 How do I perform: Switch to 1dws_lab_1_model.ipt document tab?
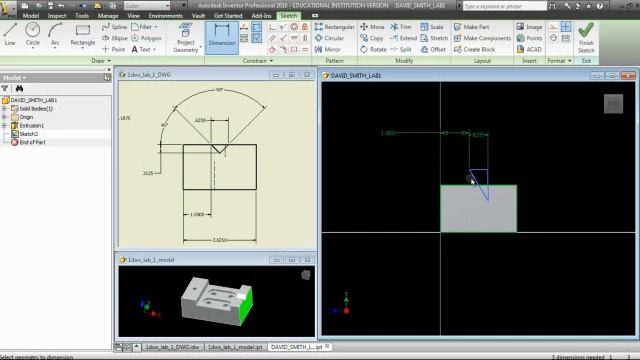click(x=235, y=347)
